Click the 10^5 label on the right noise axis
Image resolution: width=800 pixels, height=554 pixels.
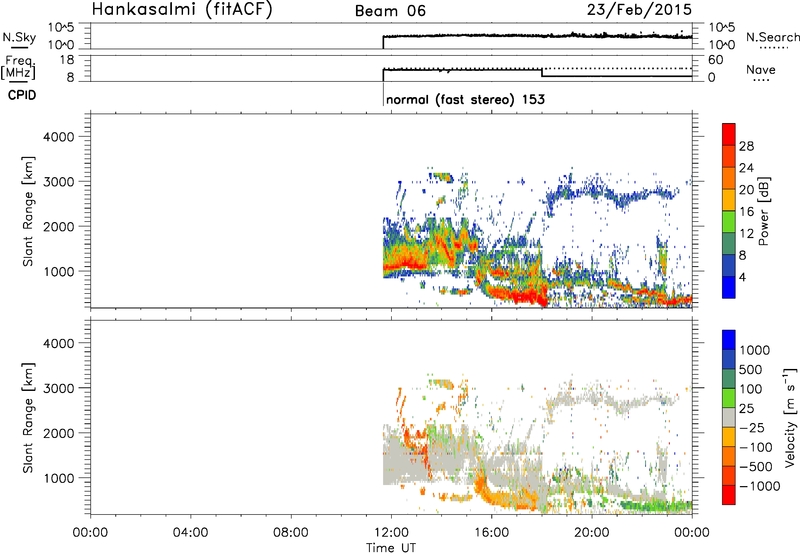pyautogui.click(x=722, y=27)
